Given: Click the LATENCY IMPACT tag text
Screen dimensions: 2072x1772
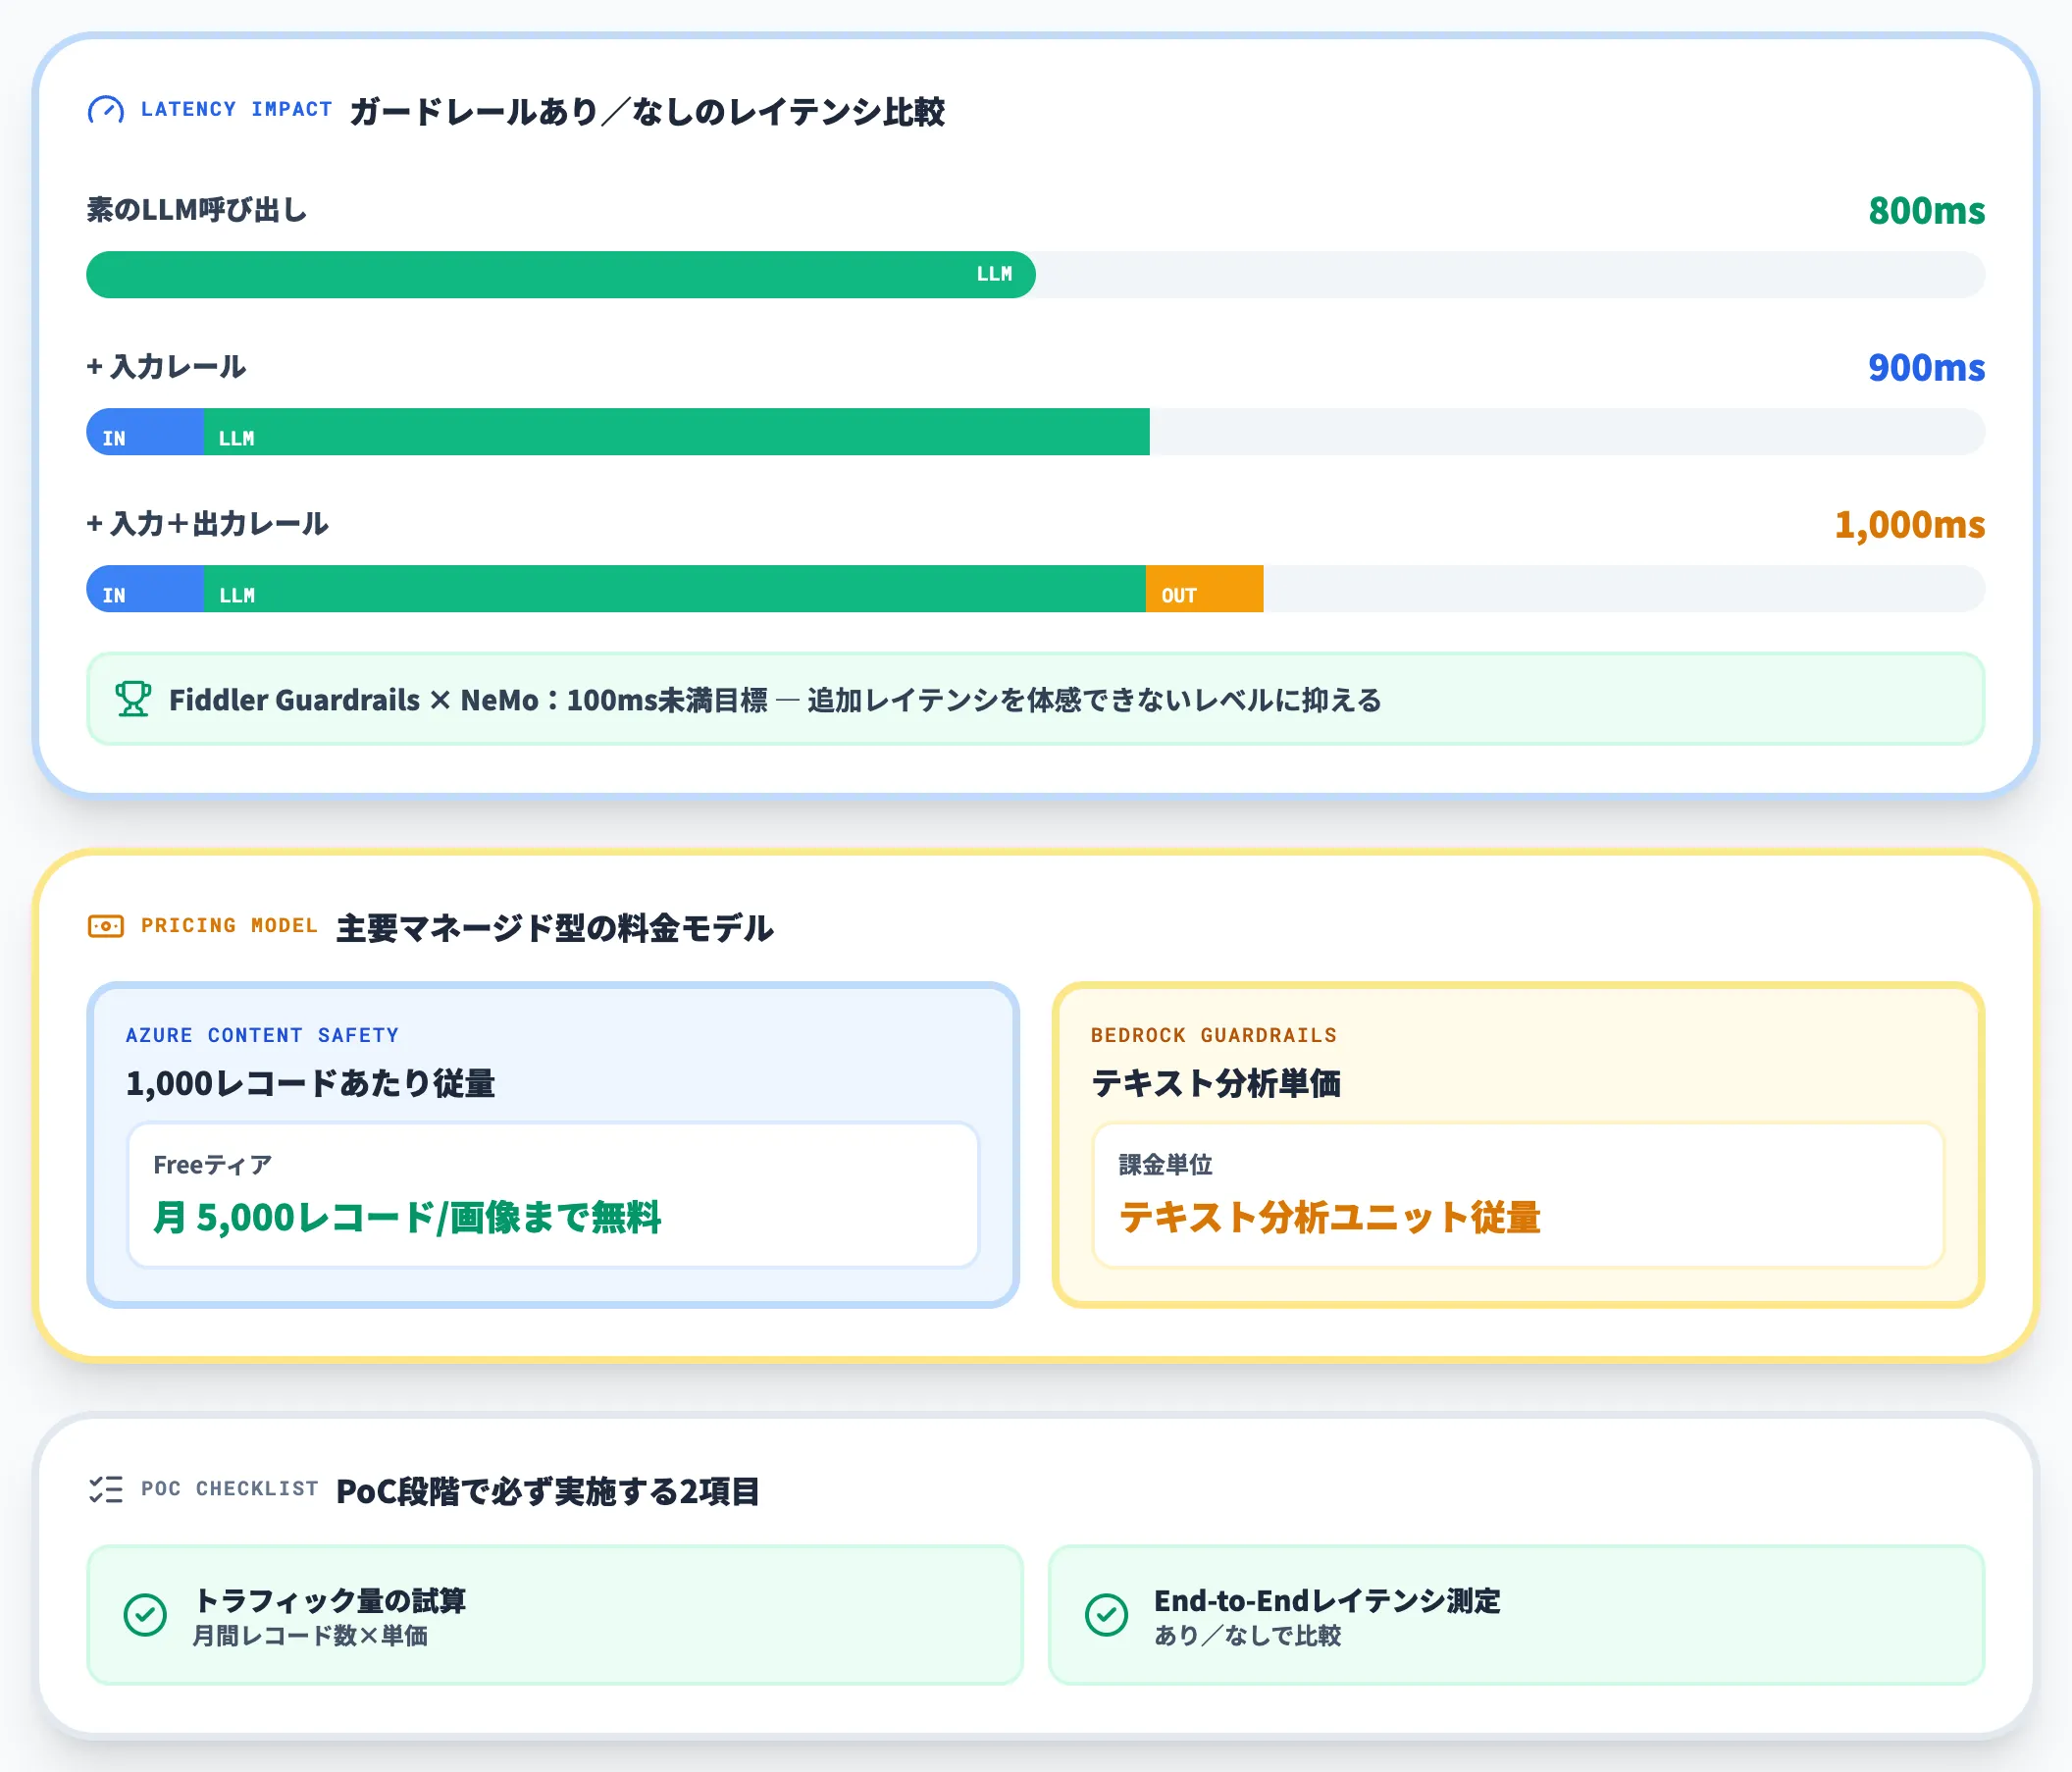Looking at the screenshot, I should (x=236, y=109).
